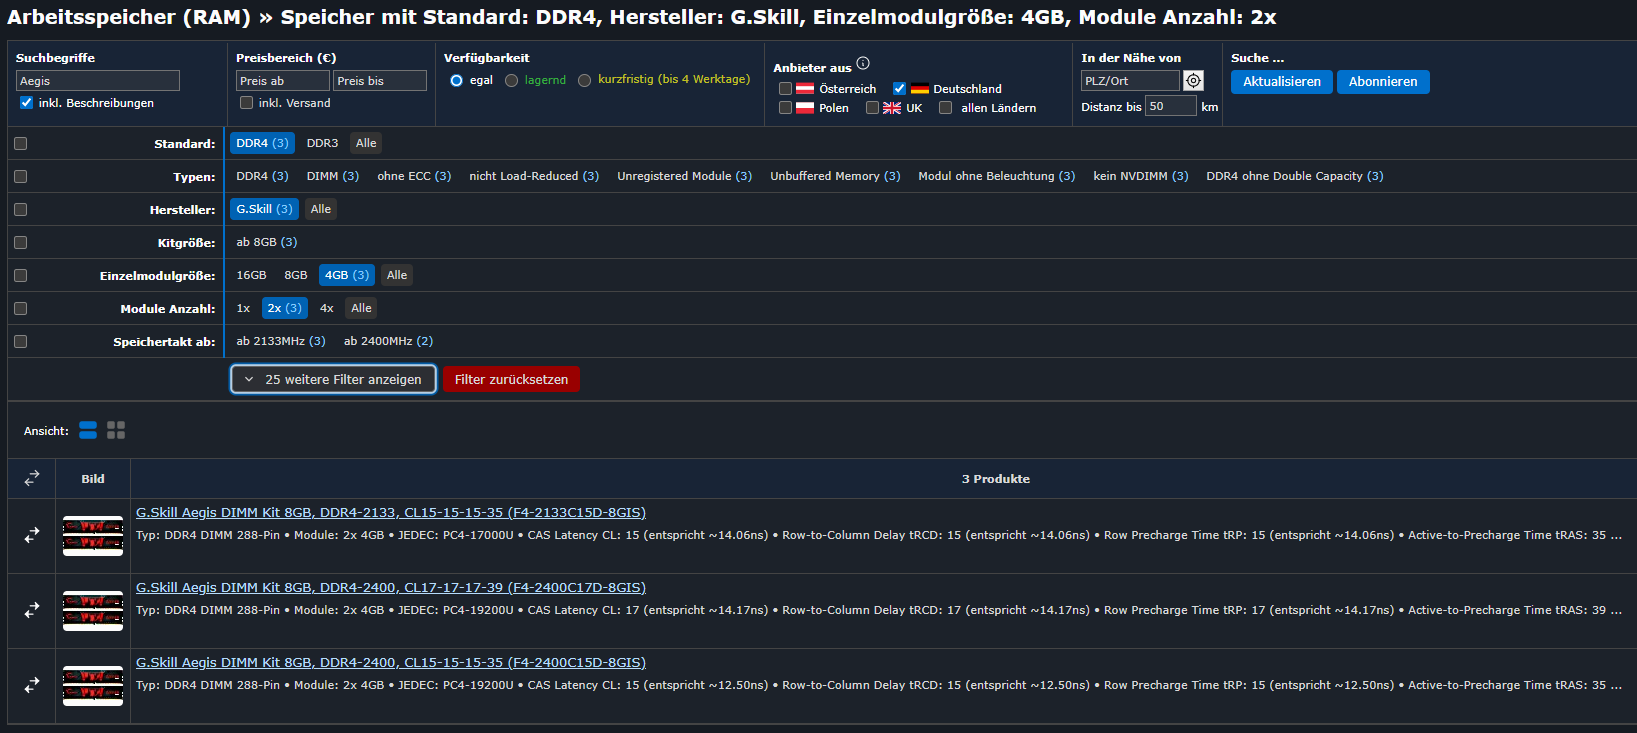Select G.Skill (3) manufacturer filter

pos(264,209)
